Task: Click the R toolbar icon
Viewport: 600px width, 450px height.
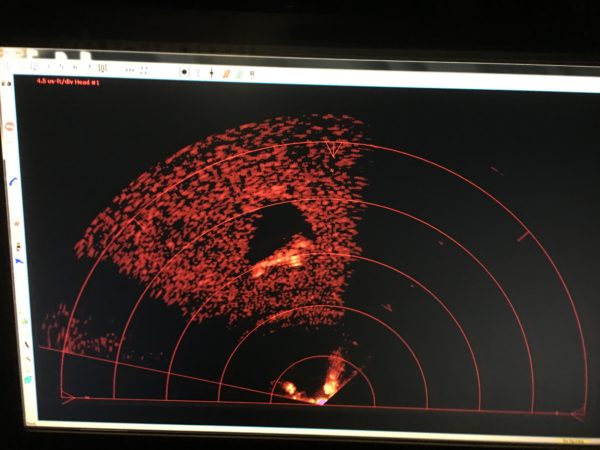Action: (252, 73)
